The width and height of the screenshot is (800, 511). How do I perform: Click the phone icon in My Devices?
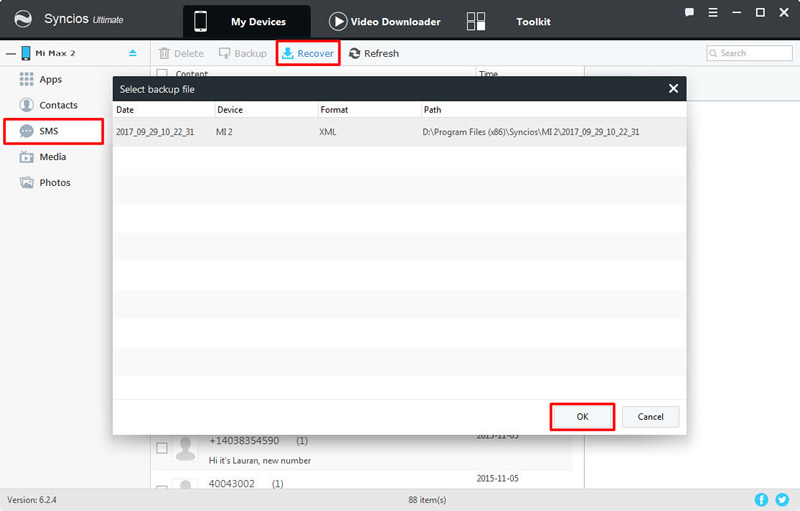tap(201, 21)
